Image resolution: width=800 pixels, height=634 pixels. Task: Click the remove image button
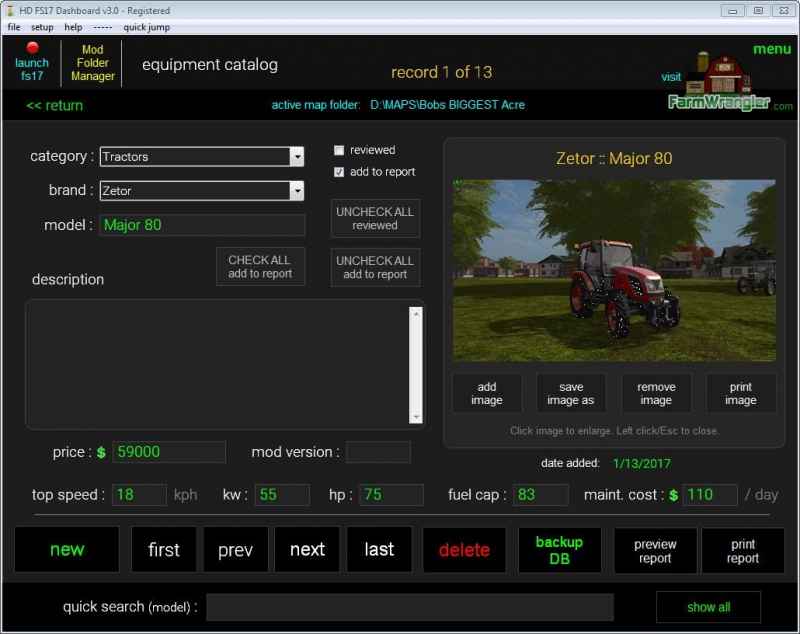click(656, 393)
